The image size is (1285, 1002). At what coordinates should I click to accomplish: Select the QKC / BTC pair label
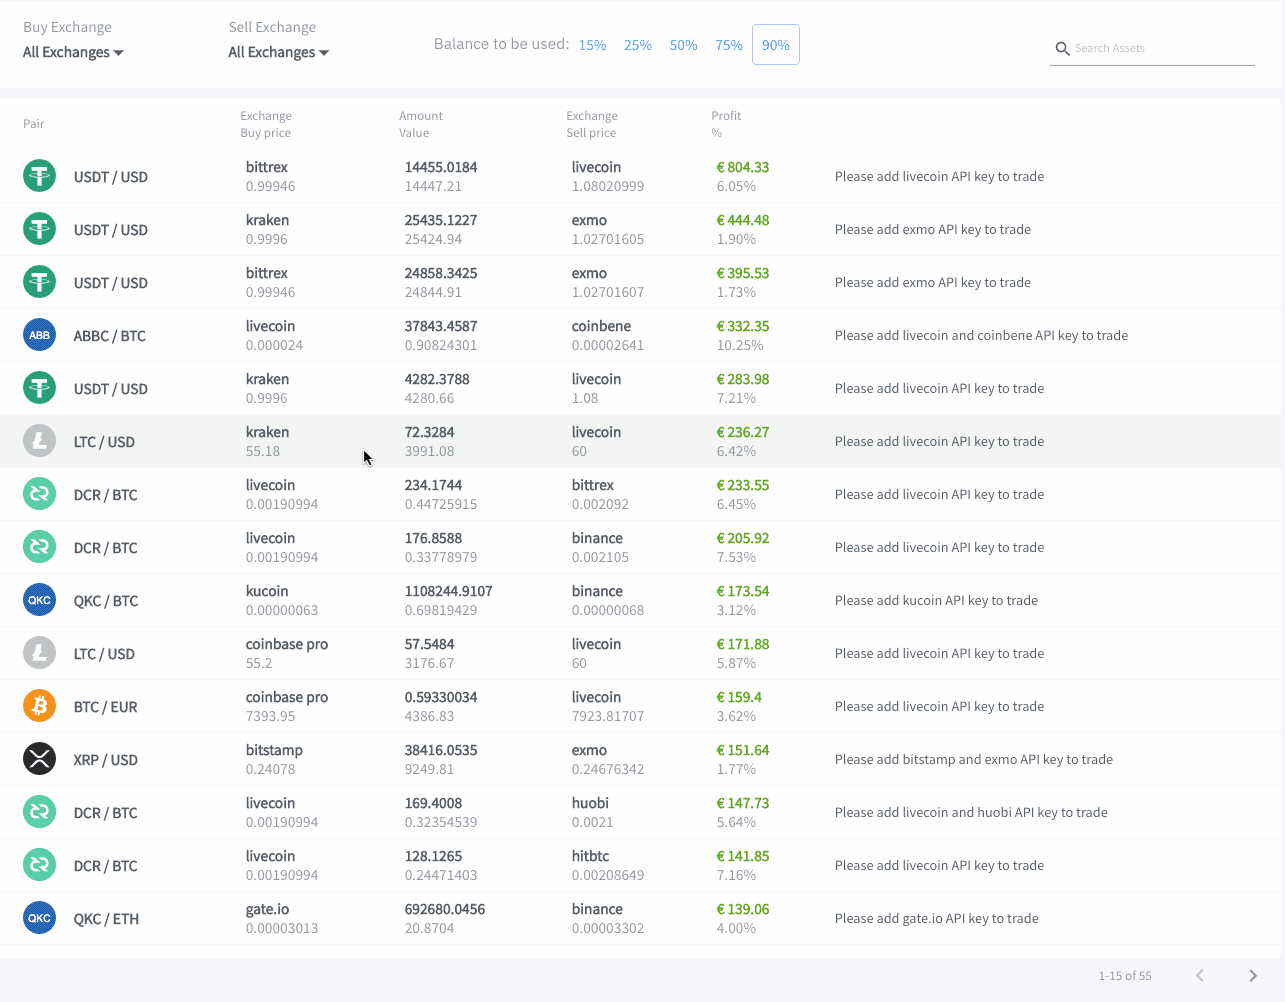click(x=106, y=601)
